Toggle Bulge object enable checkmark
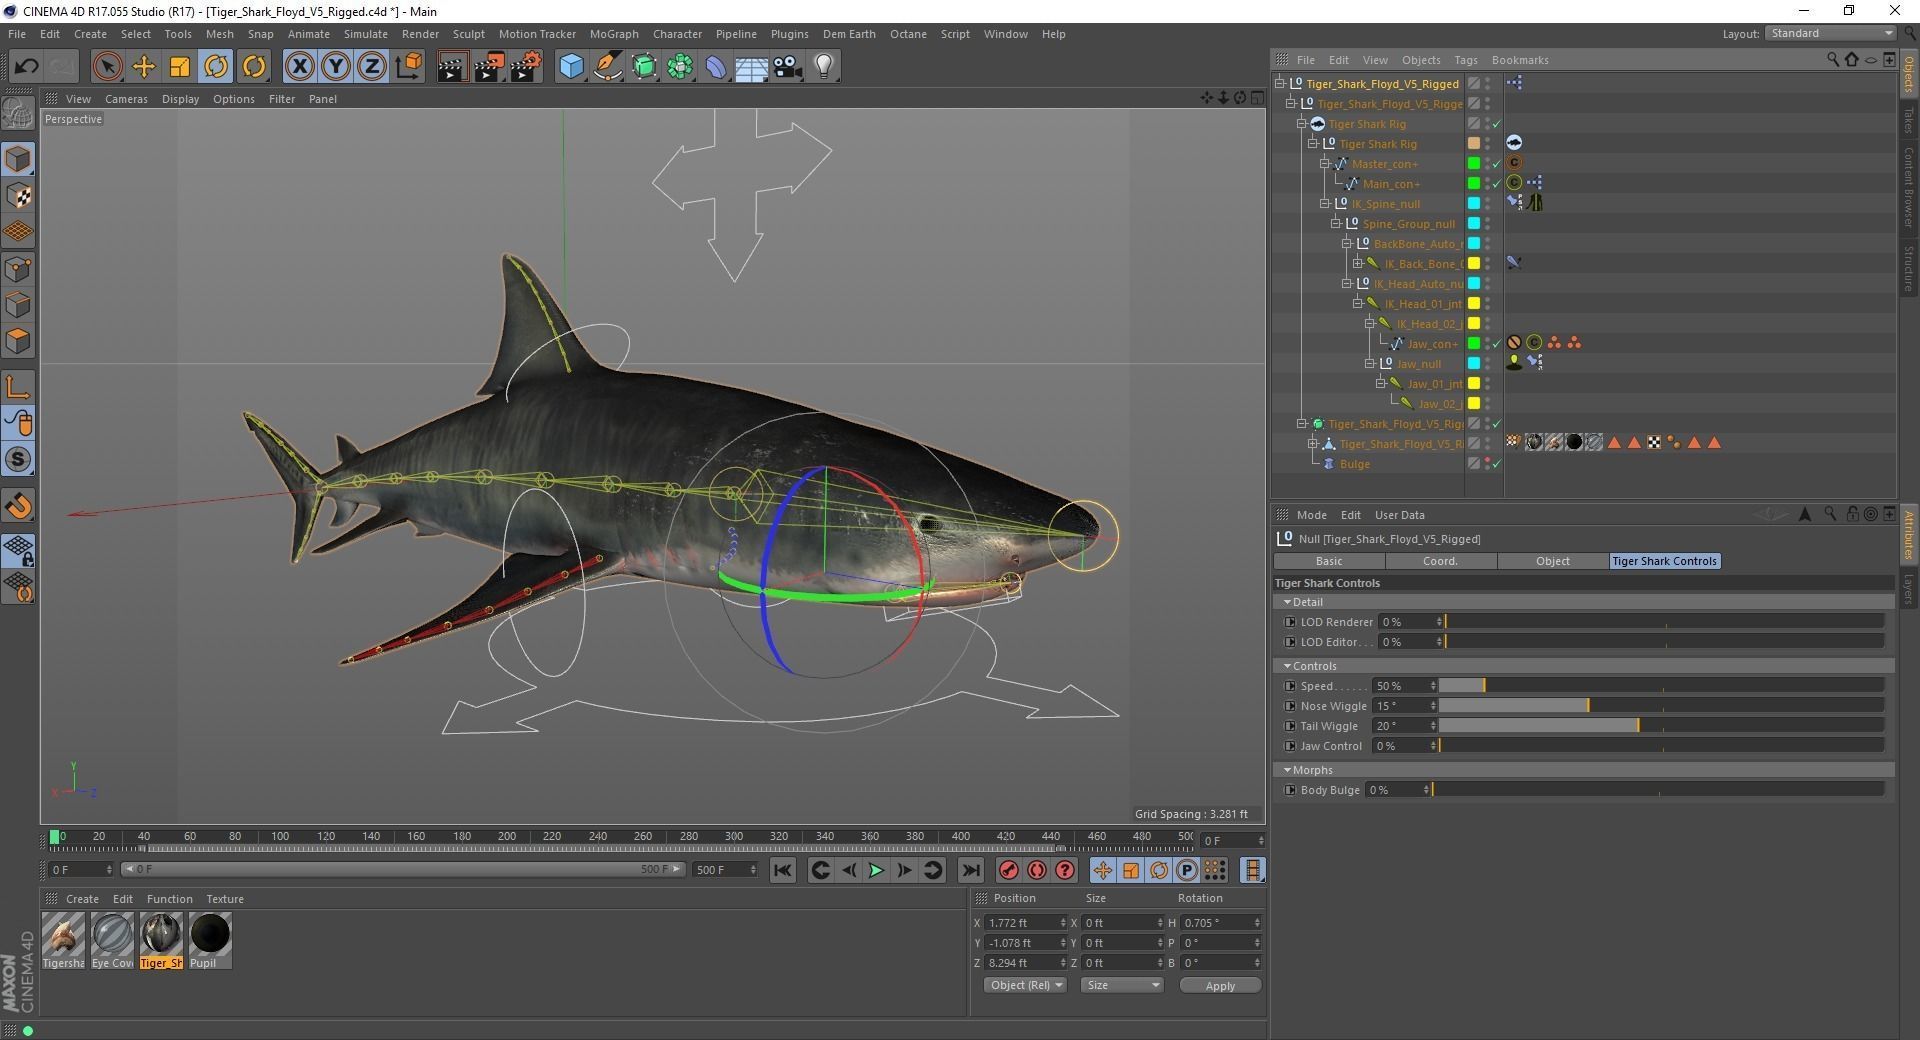1920x1040 pixels. point(1497,464)
